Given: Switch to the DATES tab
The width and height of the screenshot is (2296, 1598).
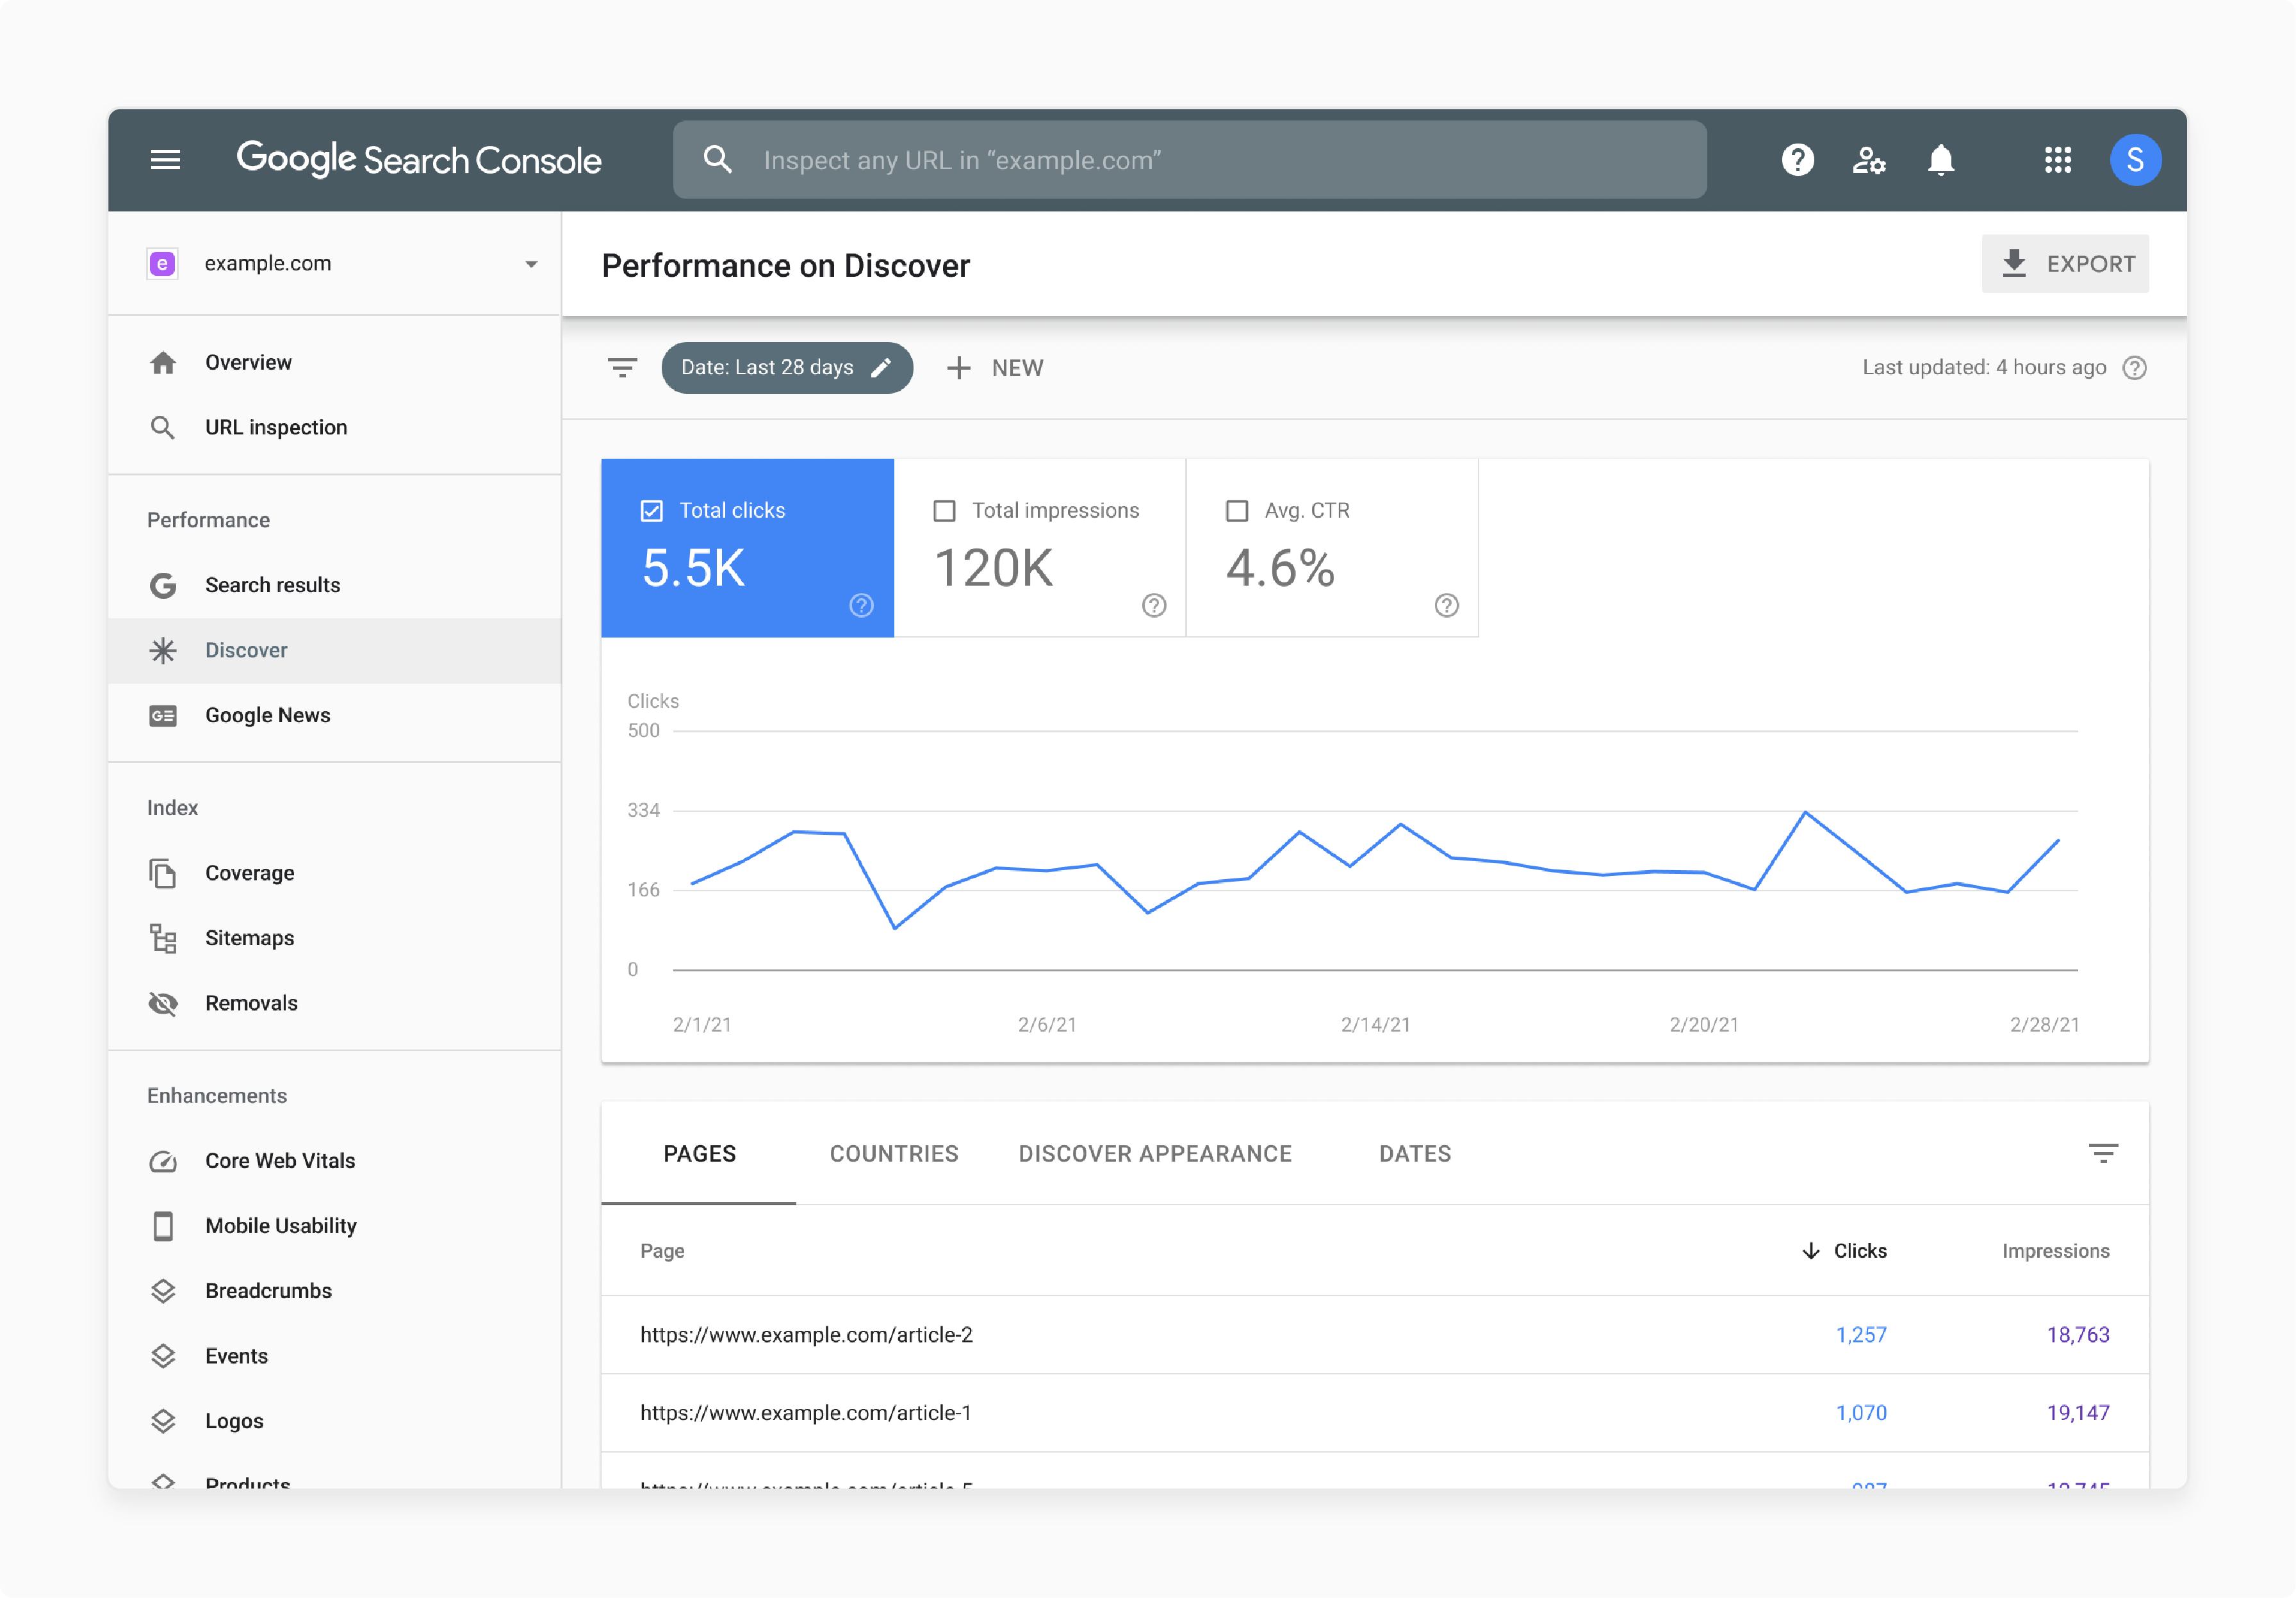Looking at the screenshot, I should click(x=1415, y=1154).
